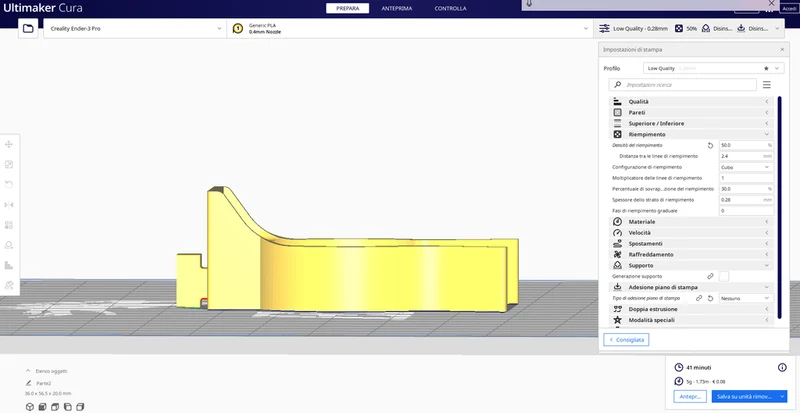
Task: Expand the Modalità speciali section
Action: tap(691, 320)
